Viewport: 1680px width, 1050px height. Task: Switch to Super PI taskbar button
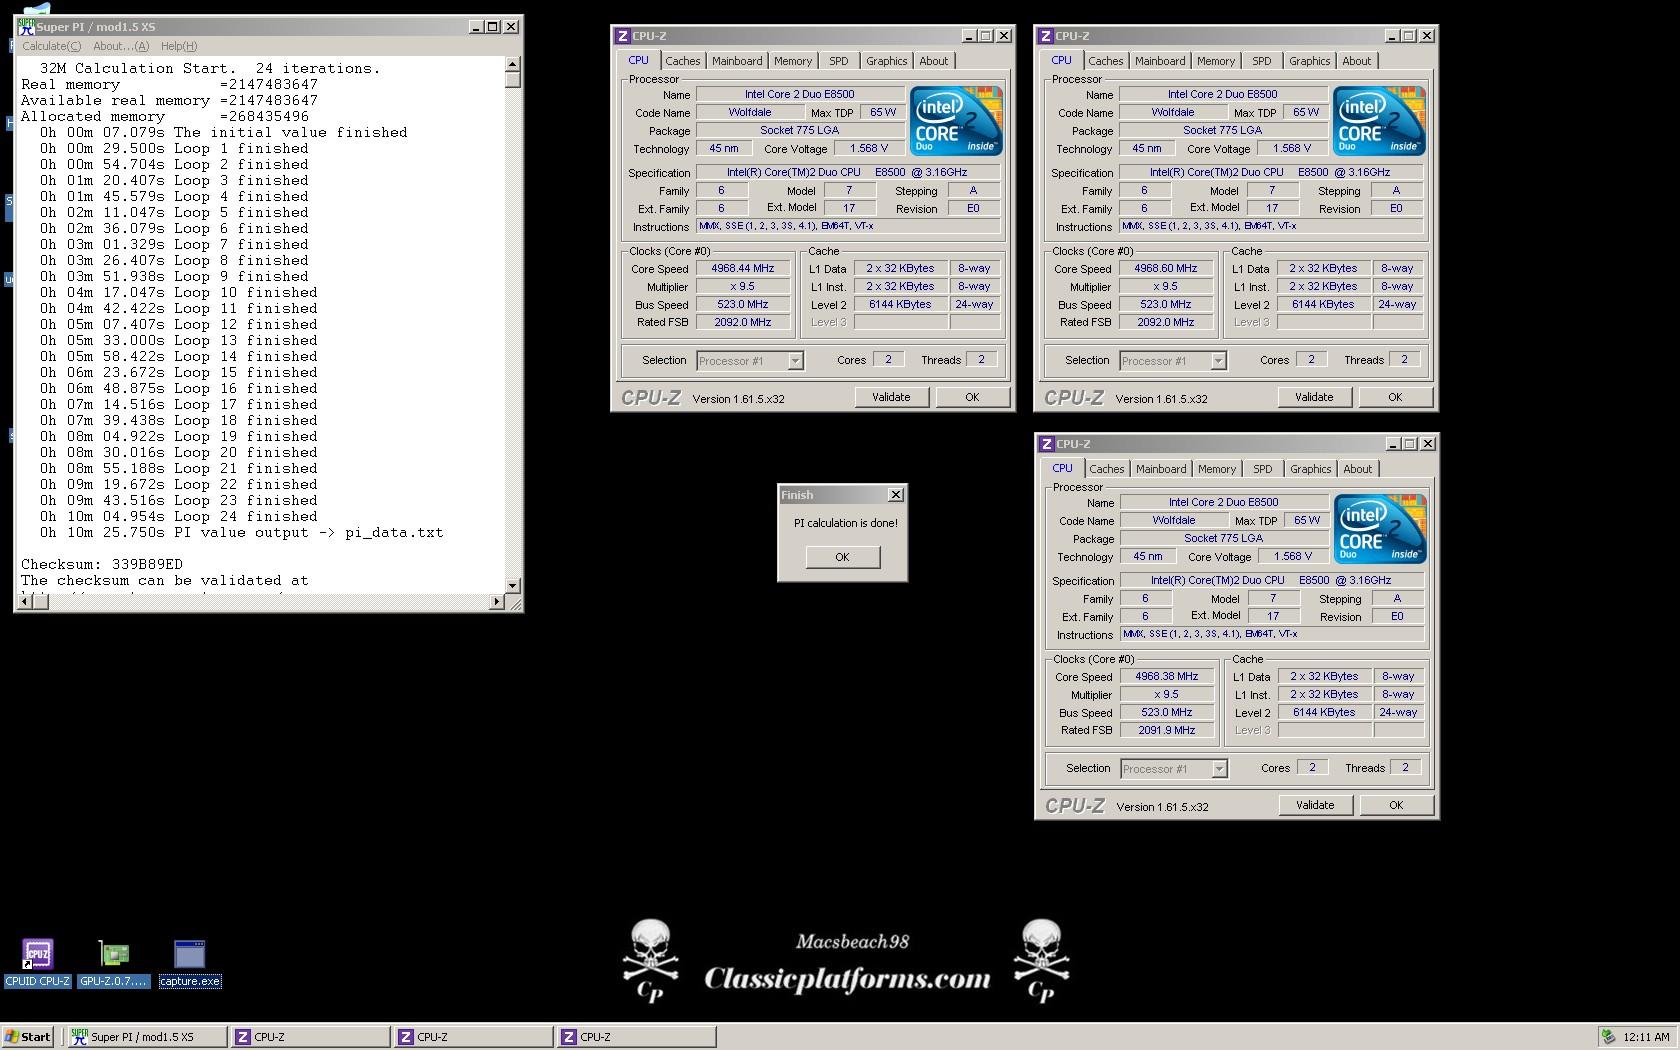click(x=147, y=1037)
